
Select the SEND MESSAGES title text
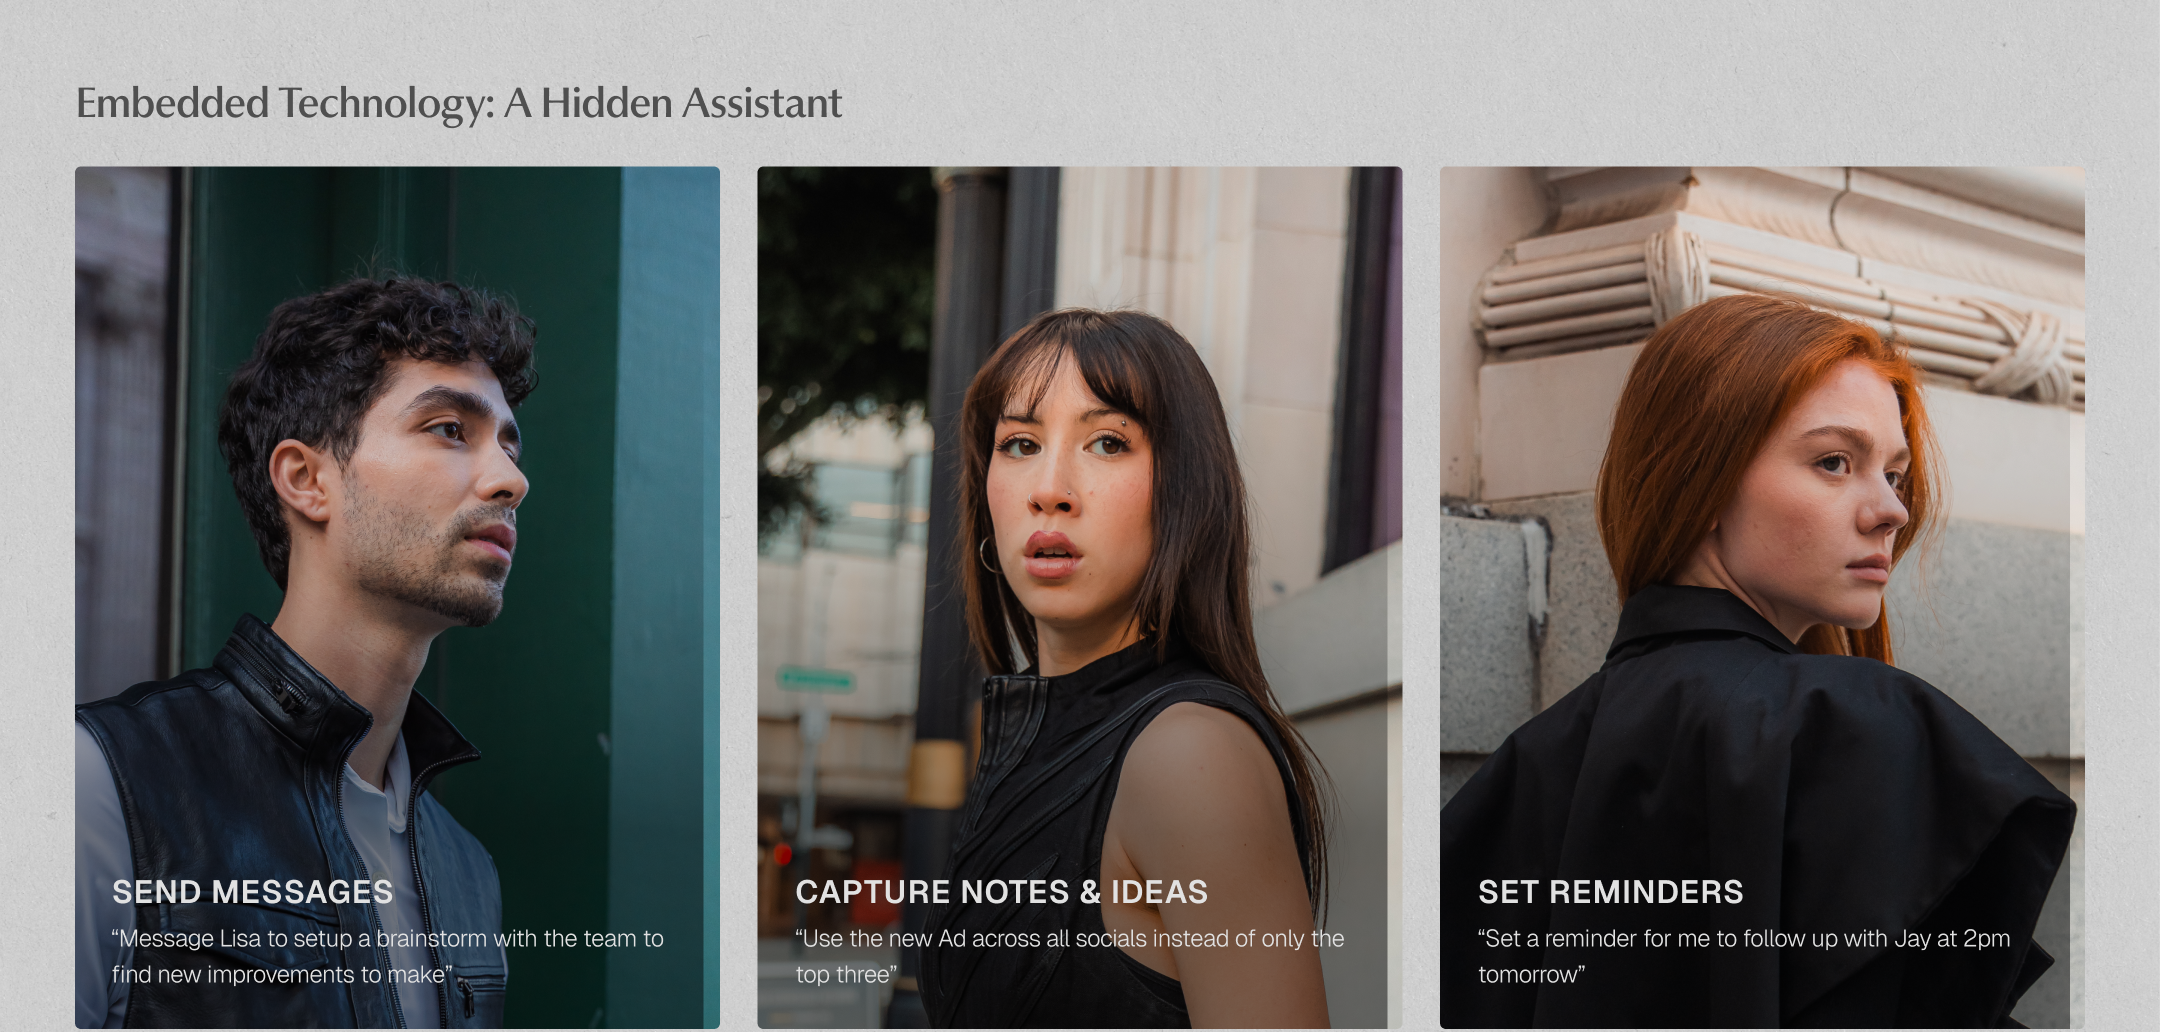pos(253,892)
